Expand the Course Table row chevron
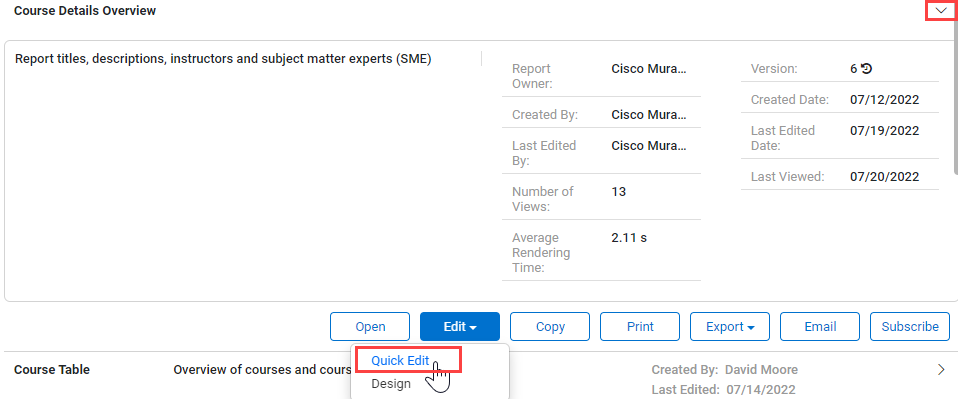This screenshot has width=958, height=399. click(941, 369)
